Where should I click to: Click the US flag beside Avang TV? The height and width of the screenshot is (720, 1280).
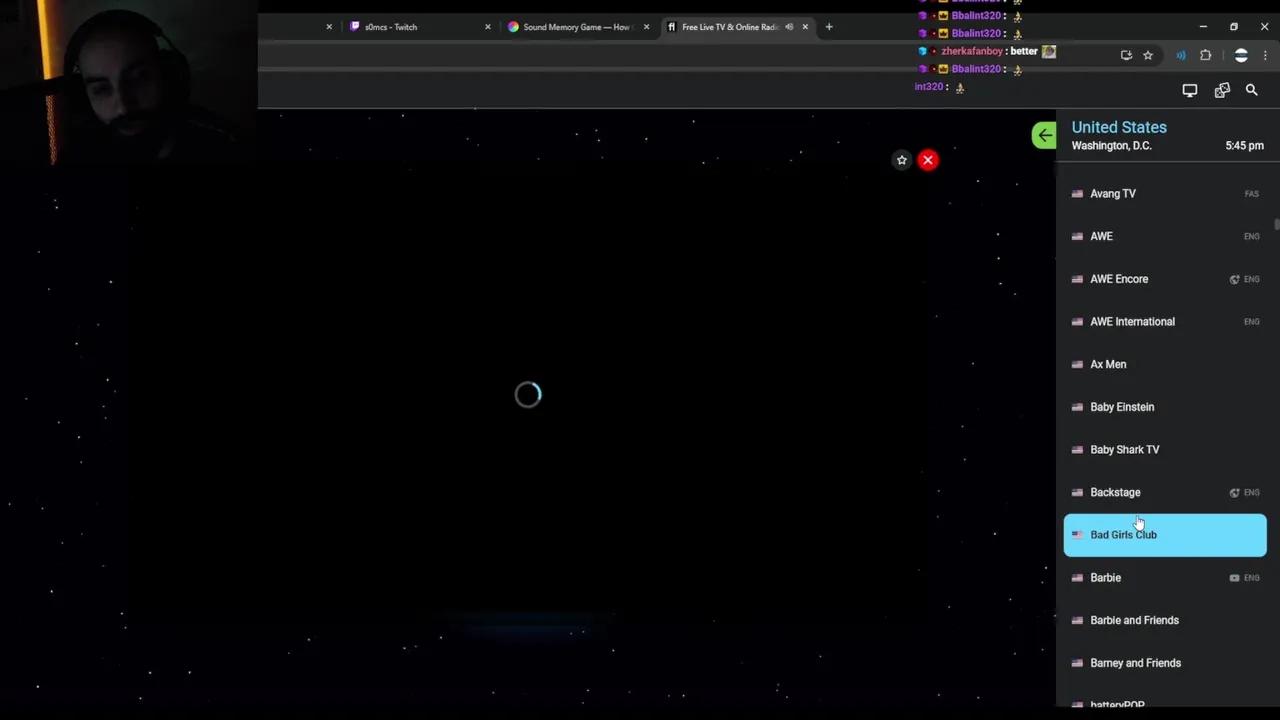[1077, 194]
